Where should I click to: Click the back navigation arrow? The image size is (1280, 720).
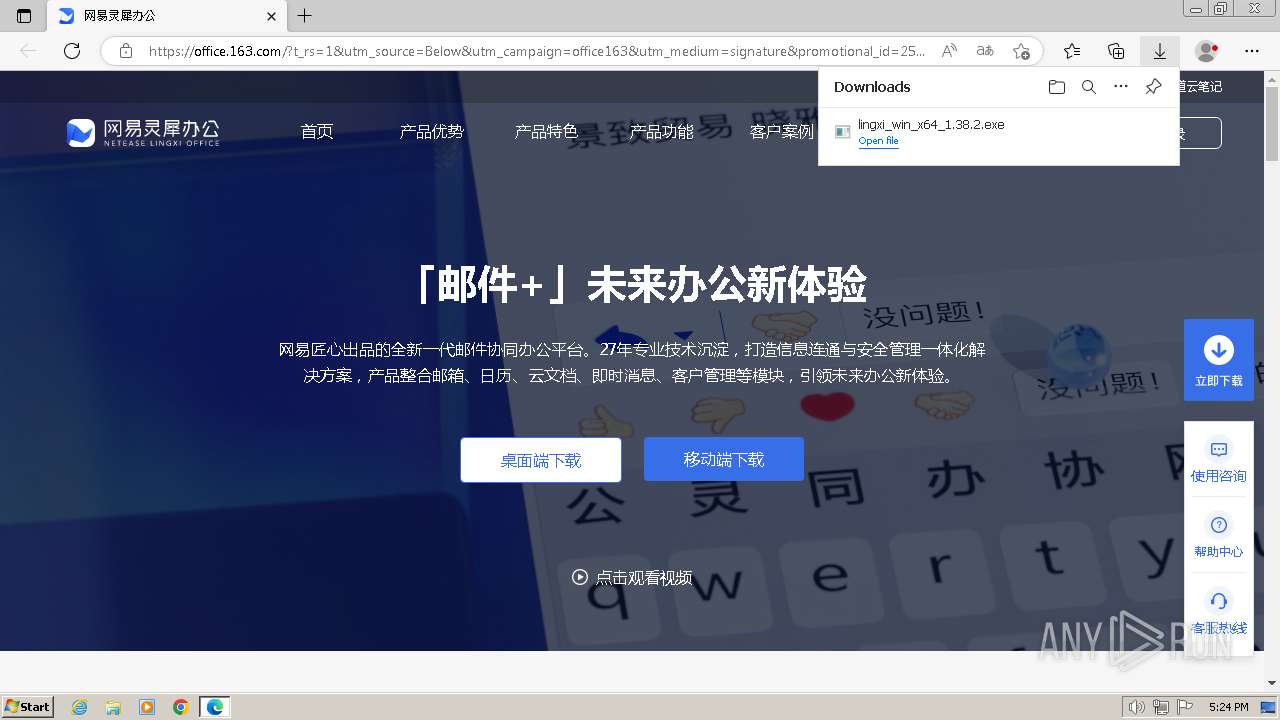coord(28,51)
